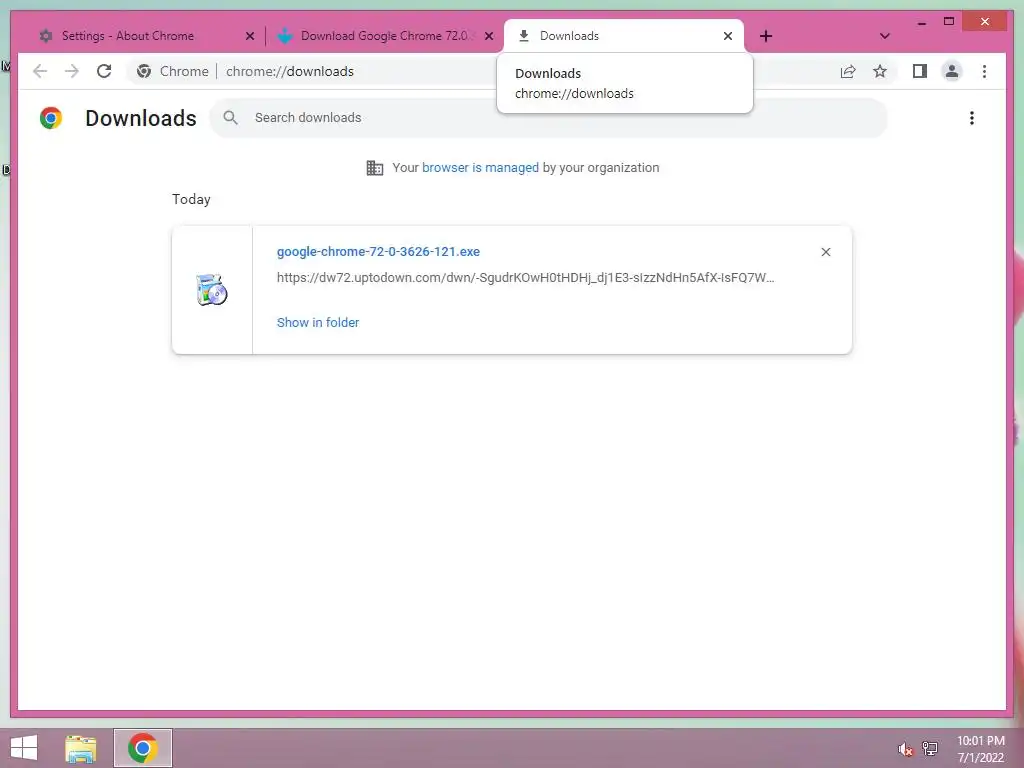1024x768 pixels.
Task: Remove google-chrome-72 download from list
Action: tap(825, 252)
